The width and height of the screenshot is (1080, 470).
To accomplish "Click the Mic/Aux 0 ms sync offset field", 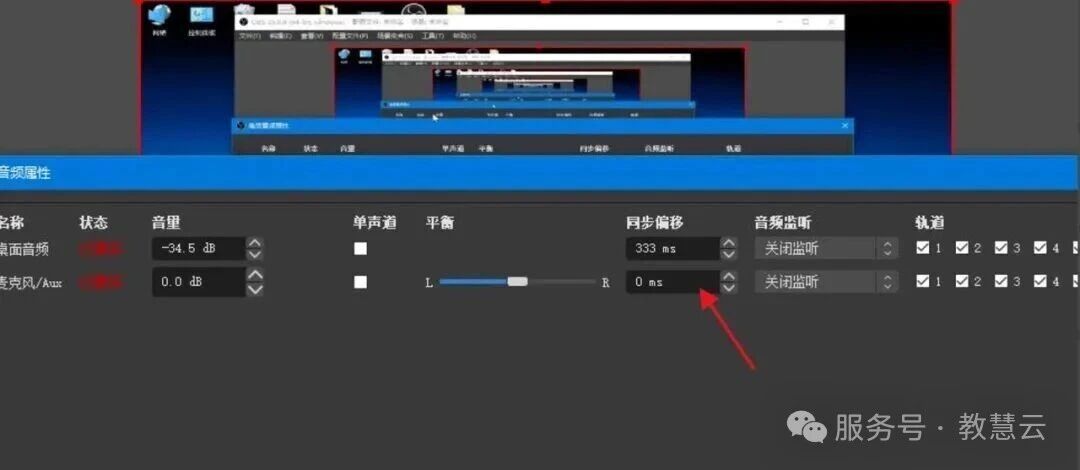I will coord(672,282).
